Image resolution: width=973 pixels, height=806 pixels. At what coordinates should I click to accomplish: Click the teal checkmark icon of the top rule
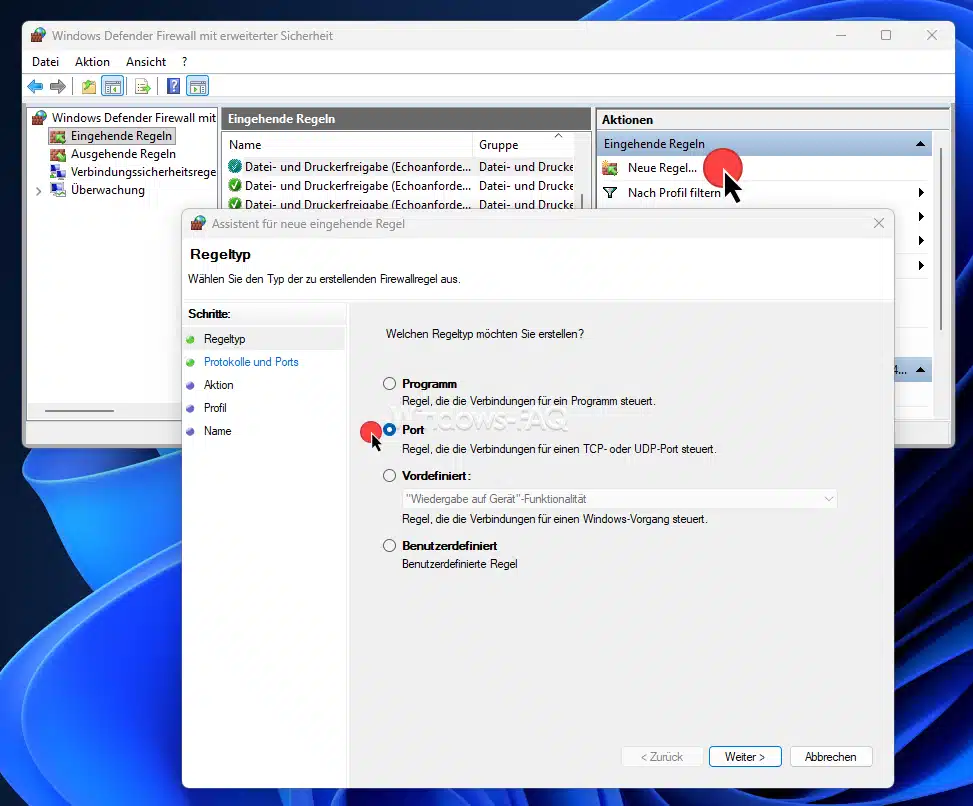coord(235,166)
